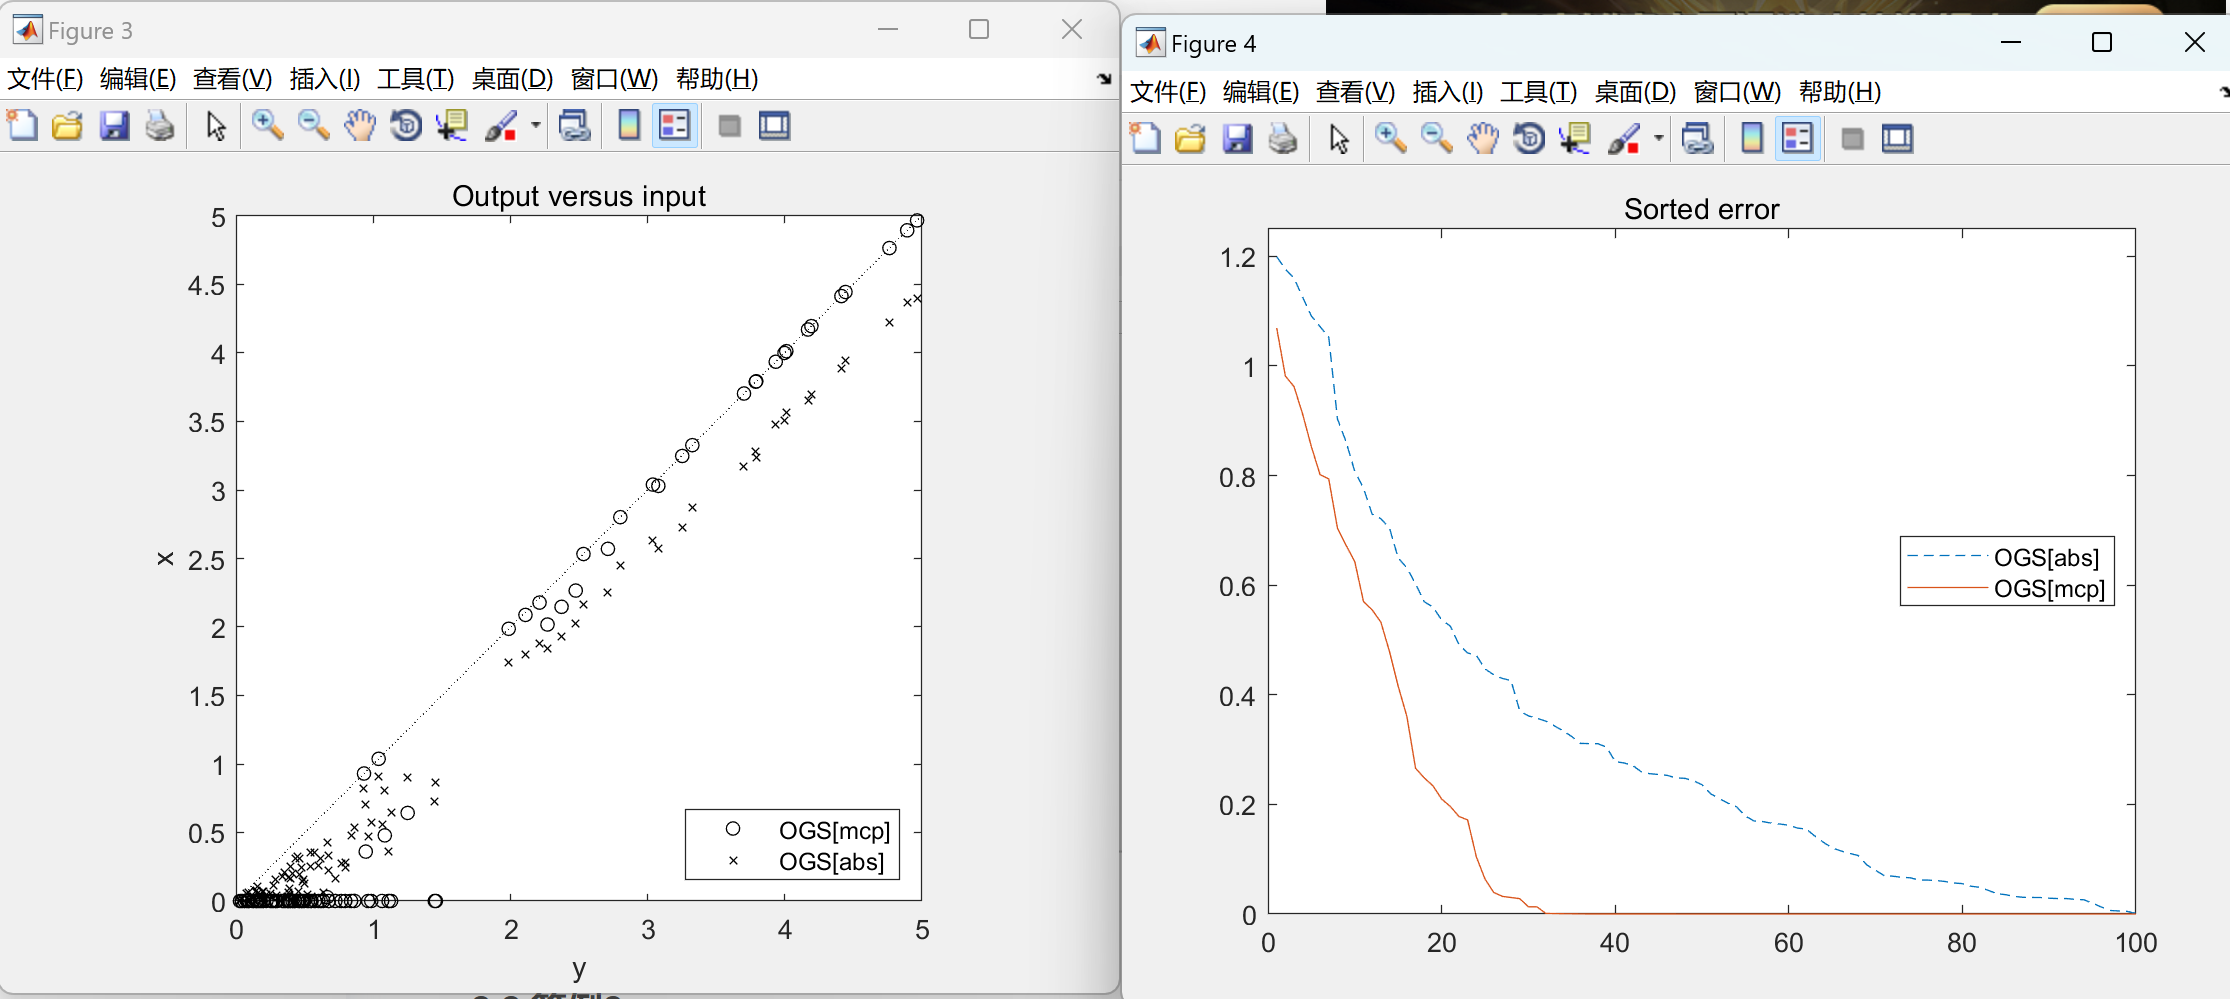Select Edit Plot arrow in Figure 3
Screen dimensions: 2230x999
point(215,126)
